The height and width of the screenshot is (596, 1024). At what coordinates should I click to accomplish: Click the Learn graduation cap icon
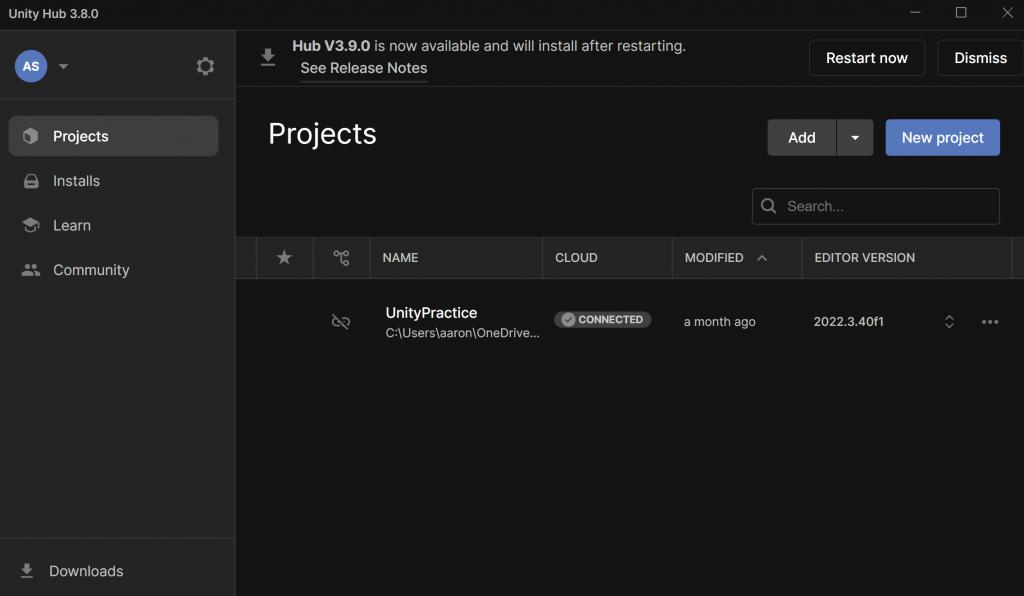[x=31, y=225]
